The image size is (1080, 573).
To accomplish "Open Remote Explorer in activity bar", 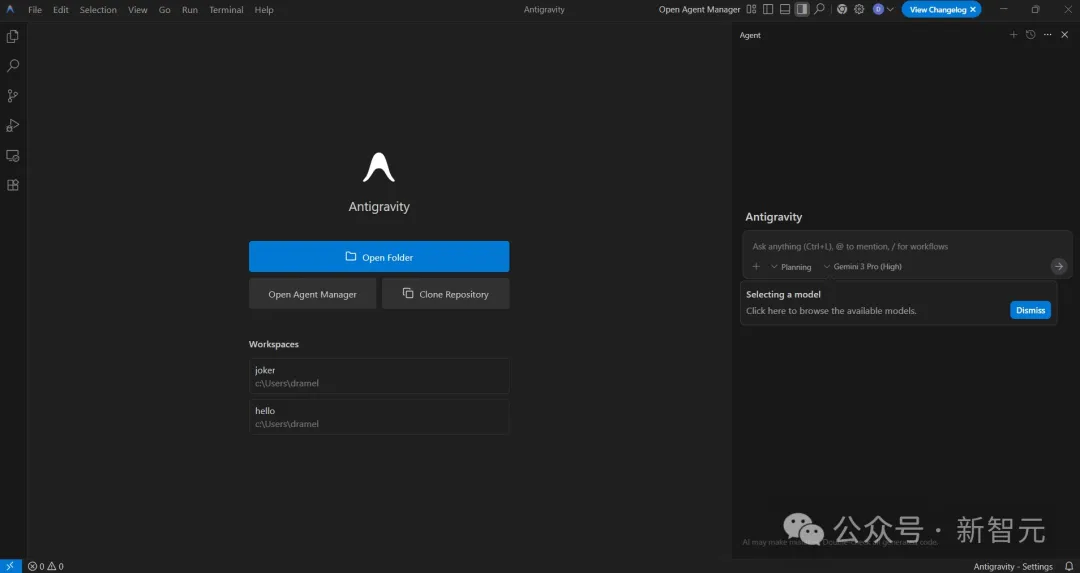I will (13, 156).
